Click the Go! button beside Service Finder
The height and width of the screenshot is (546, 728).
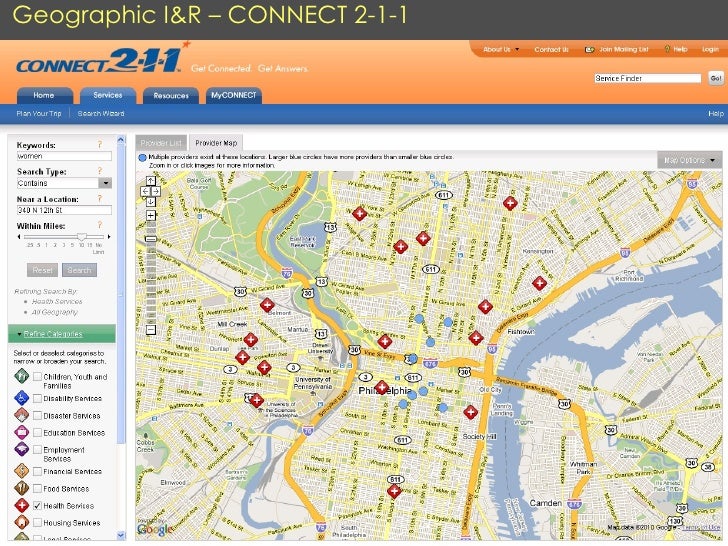tap(715, 78)
